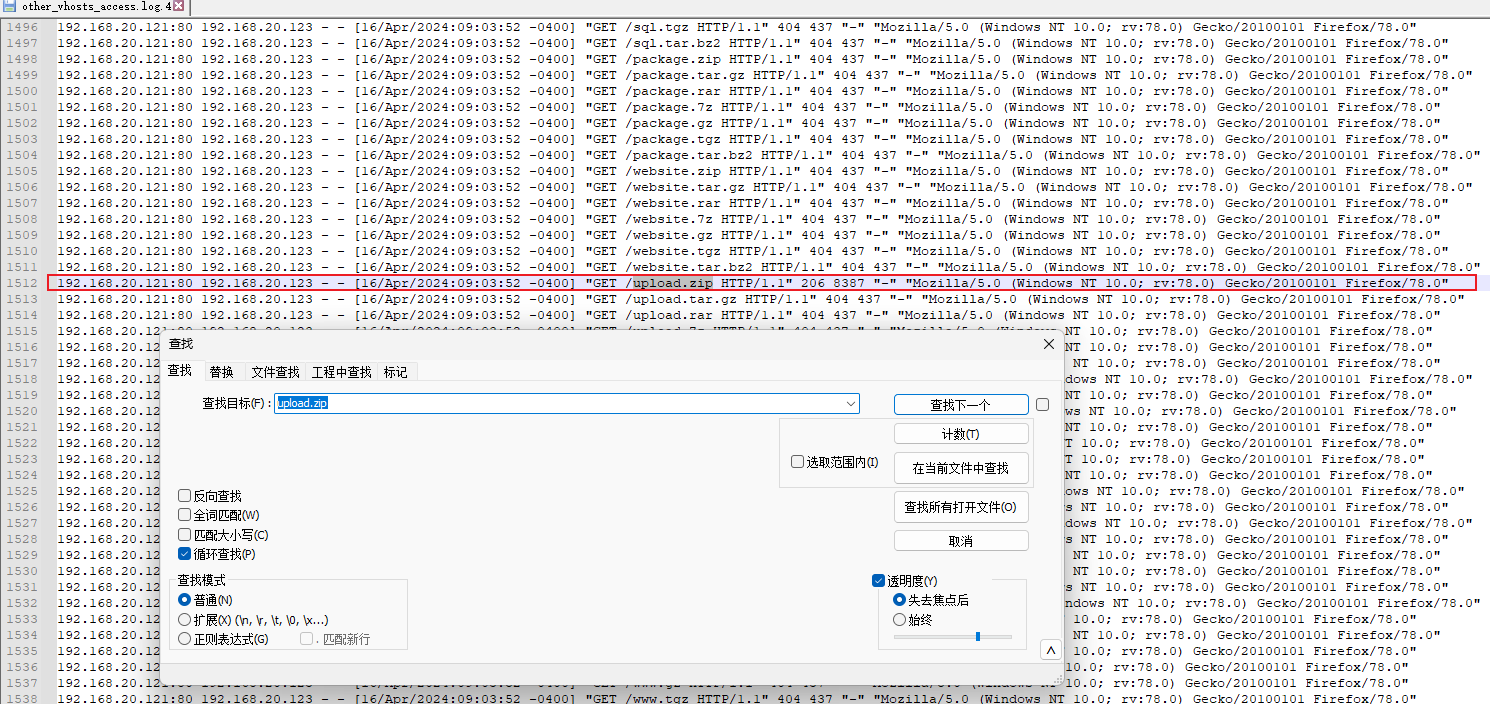Click 在当前文件中查找 button
The image size is (1490, 704).
[961, 468]
